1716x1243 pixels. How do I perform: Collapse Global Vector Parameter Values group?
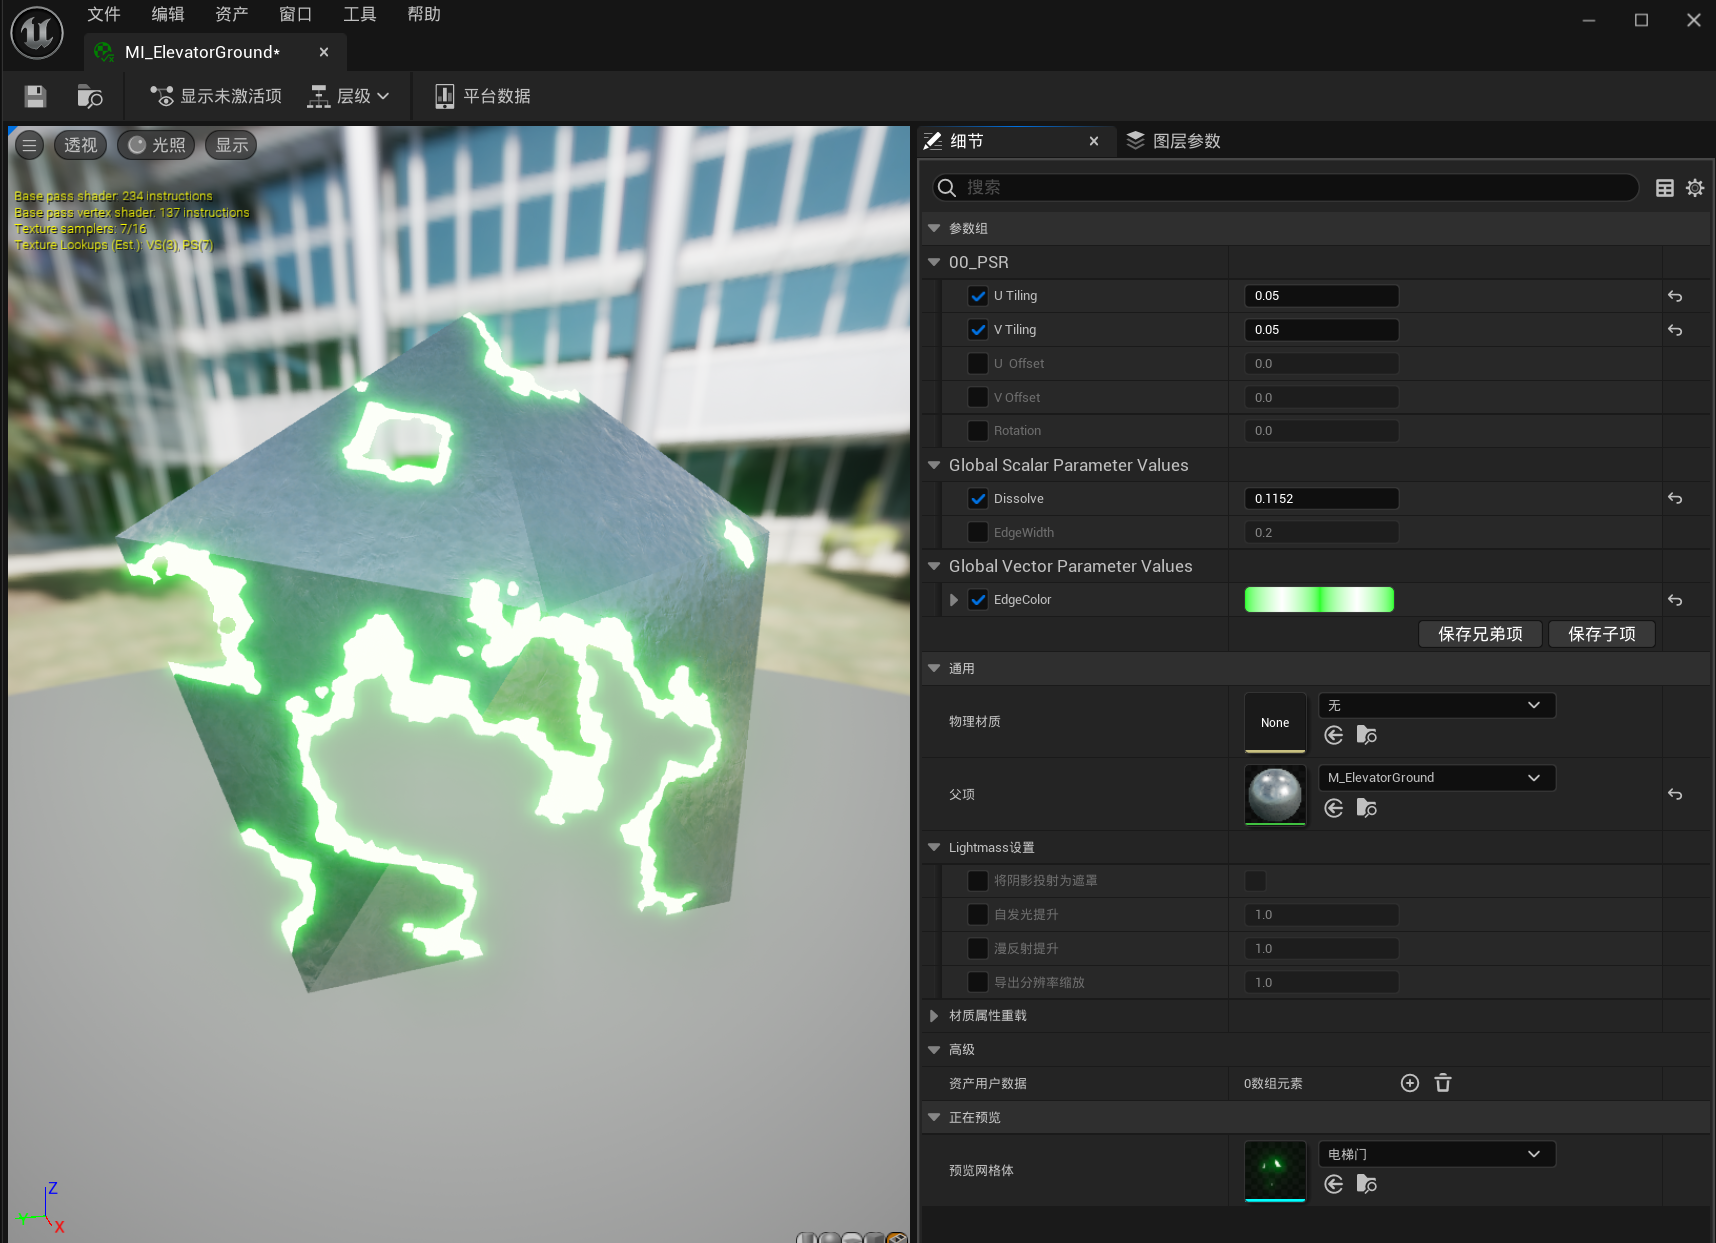934,566
